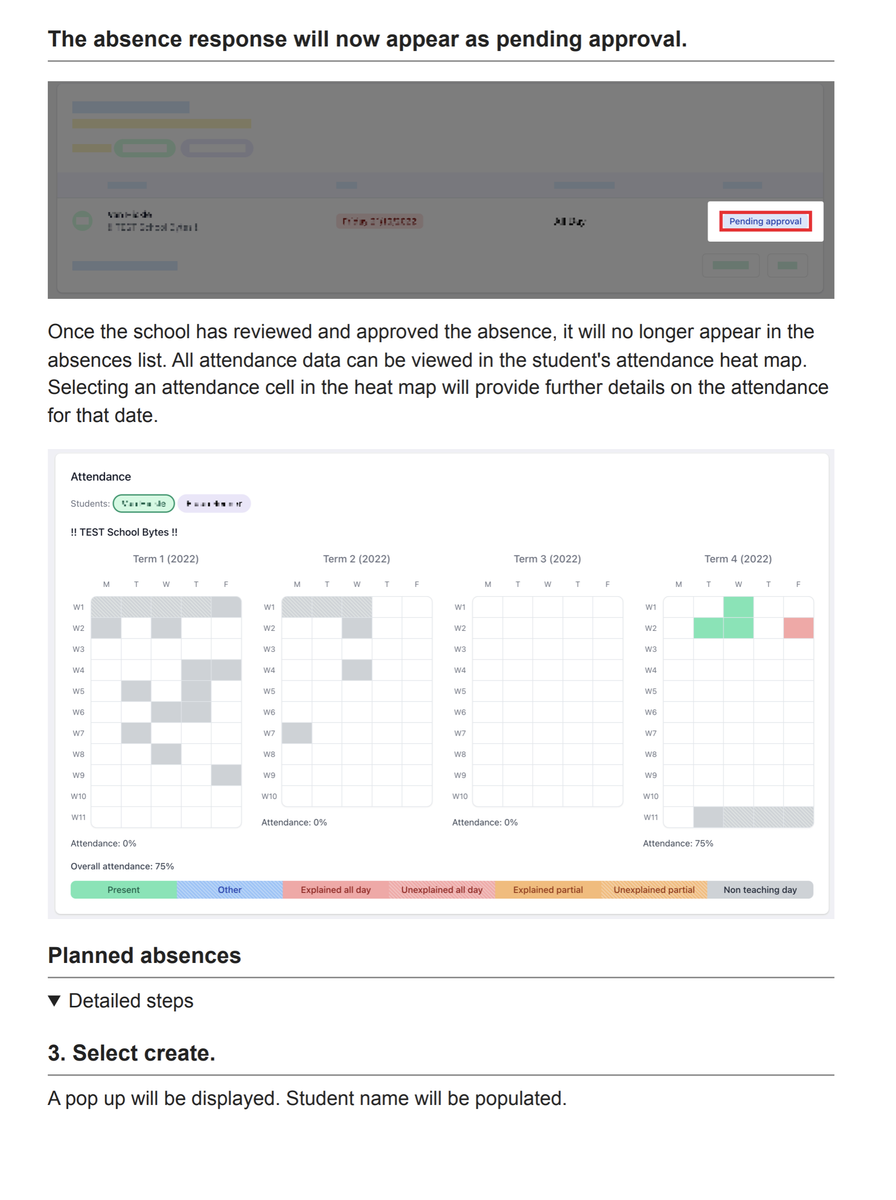The image size is (896, 1200).
Task: Click the Non teaching day legend swatch
Action: (x=760, y=890)
